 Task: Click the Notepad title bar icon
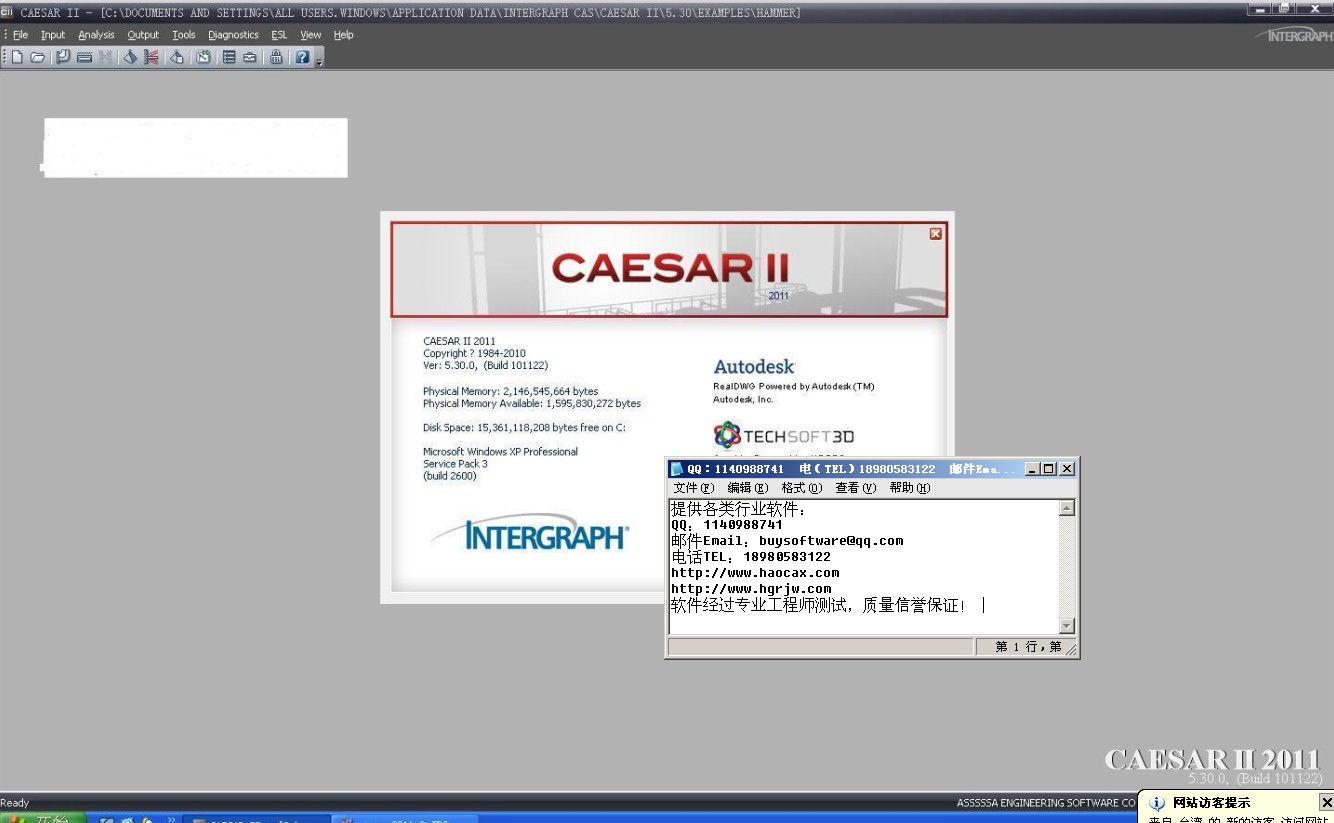point(677,469)
